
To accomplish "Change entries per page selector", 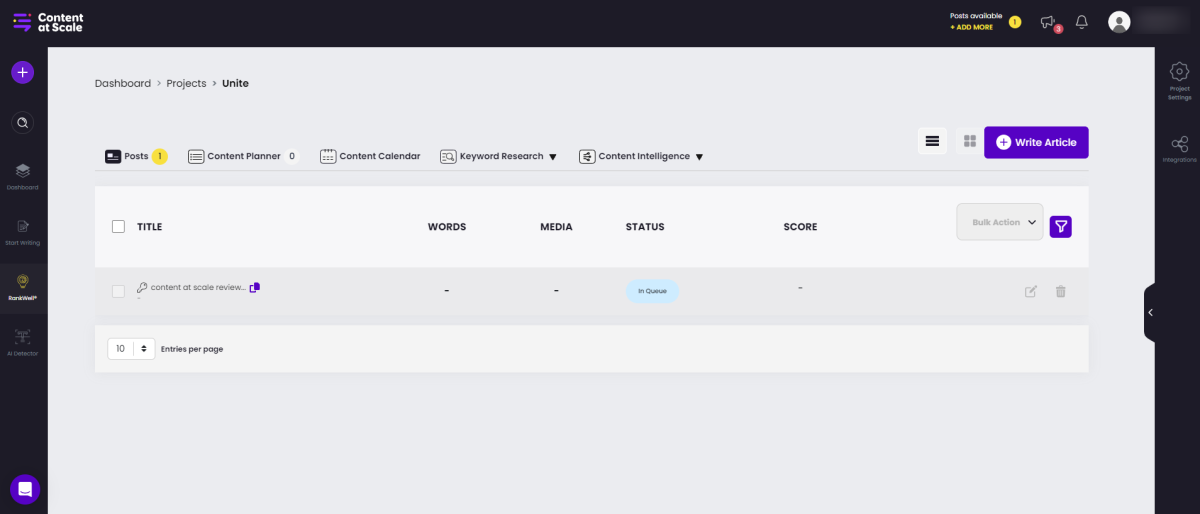I will (x=131, y=349).
